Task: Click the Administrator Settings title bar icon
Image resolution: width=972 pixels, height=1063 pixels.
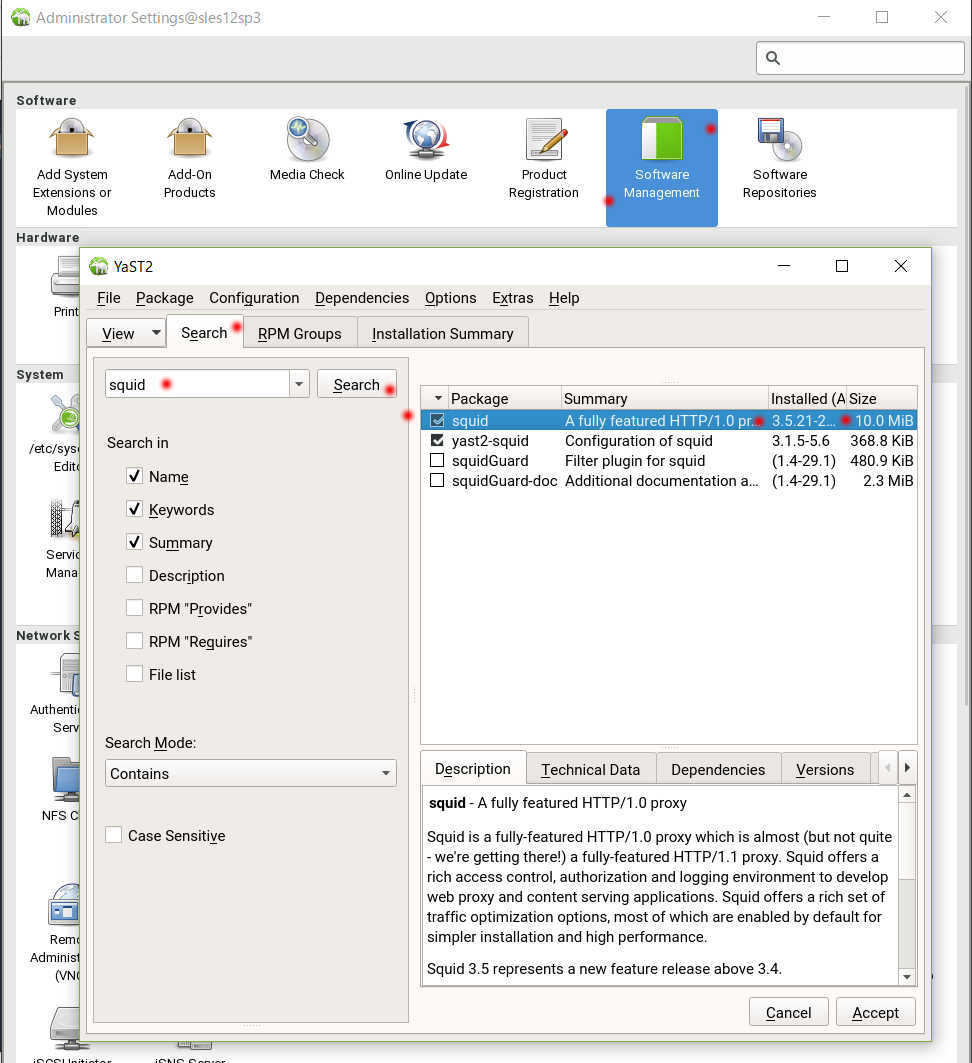Action: (20, 17)
